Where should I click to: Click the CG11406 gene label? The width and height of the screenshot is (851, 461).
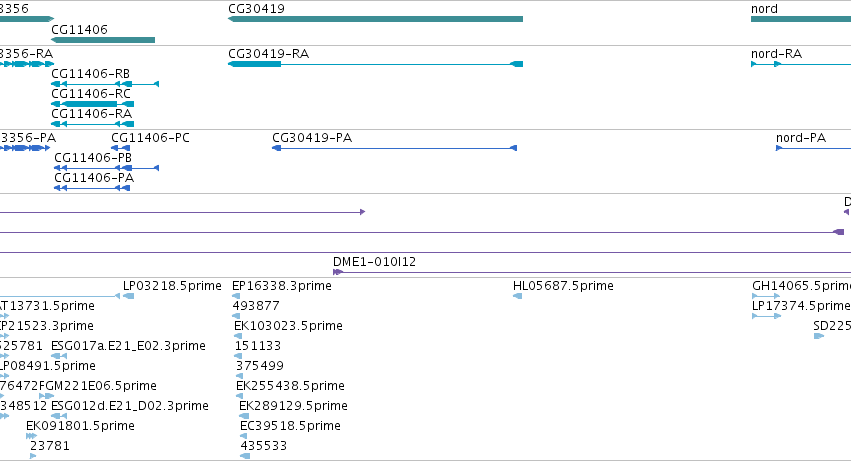(79, 29)
